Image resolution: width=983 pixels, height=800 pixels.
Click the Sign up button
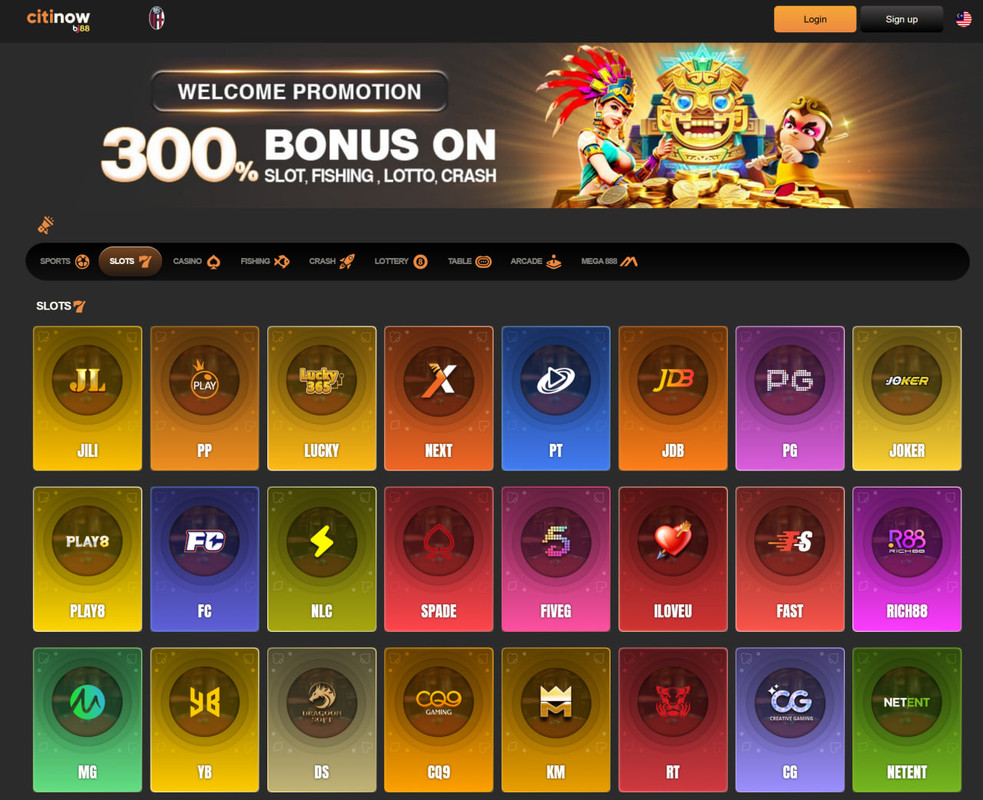tap(902, 19)
